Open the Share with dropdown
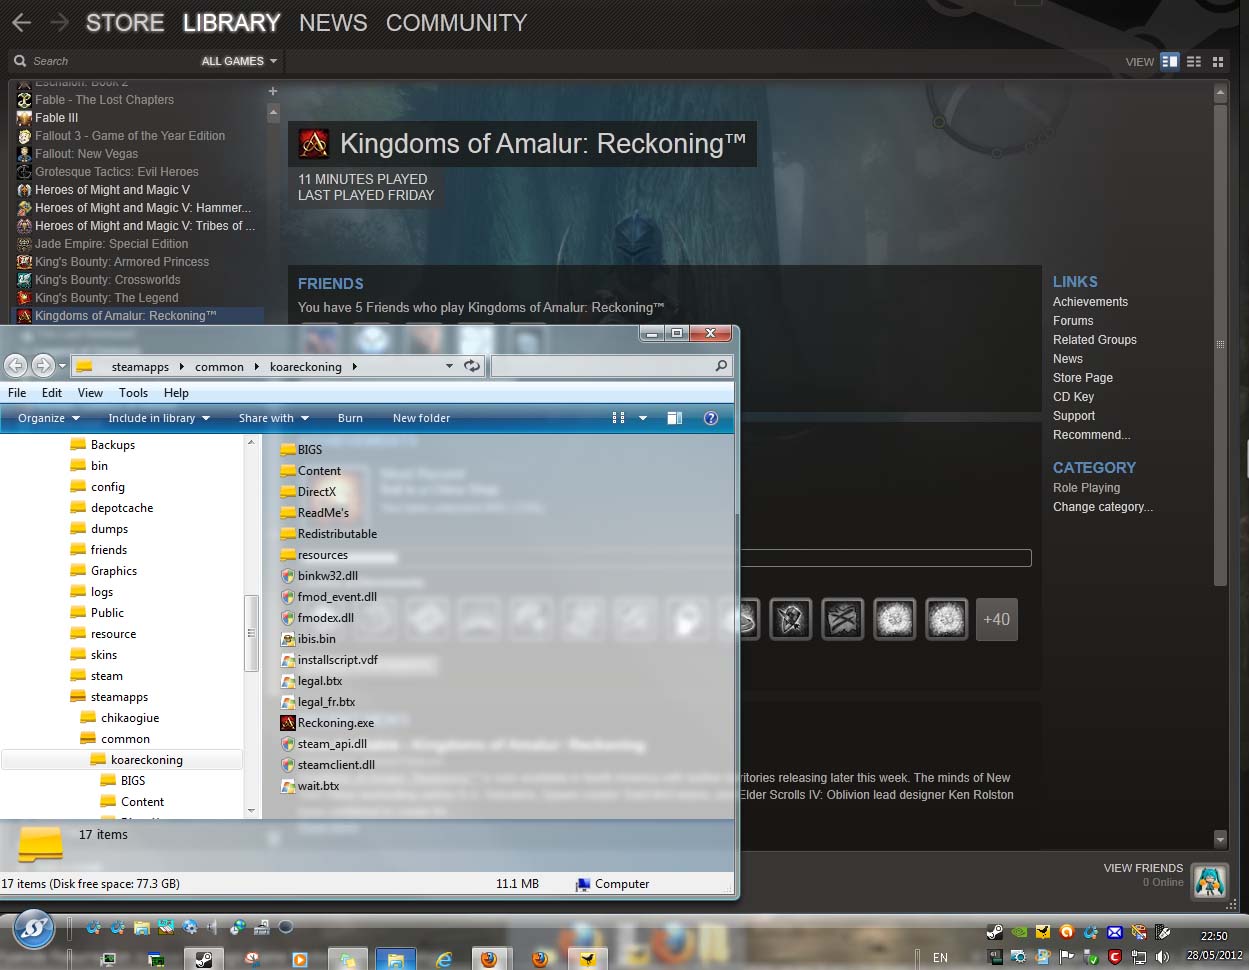 click(274, 418)
